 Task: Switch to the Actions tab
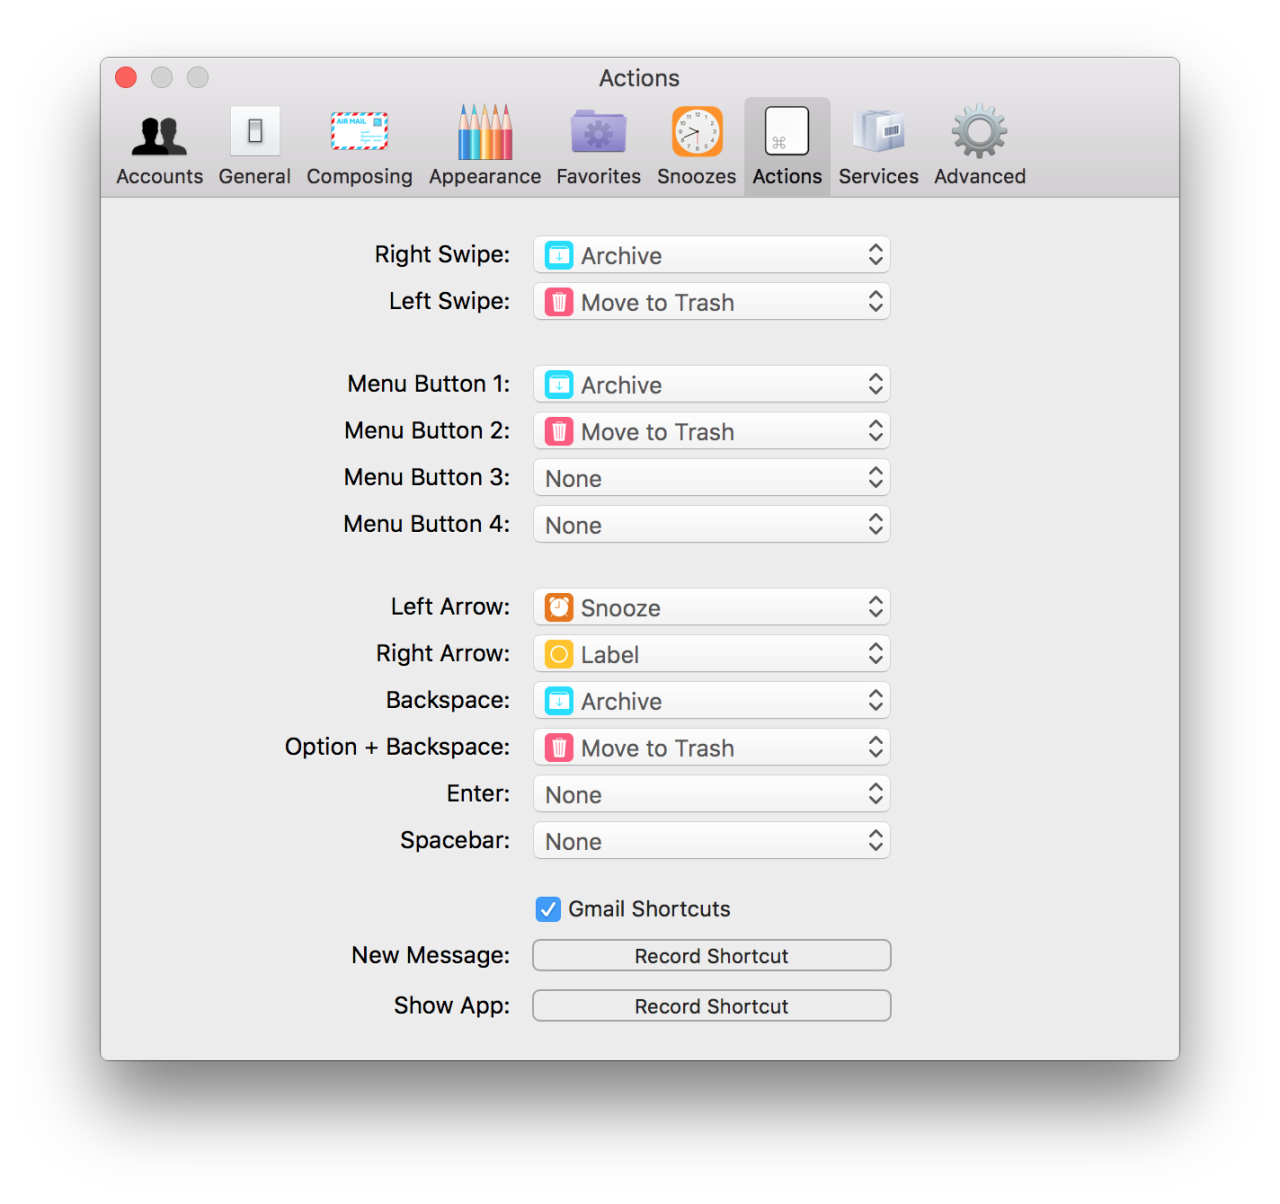click(x=786, y=145)
